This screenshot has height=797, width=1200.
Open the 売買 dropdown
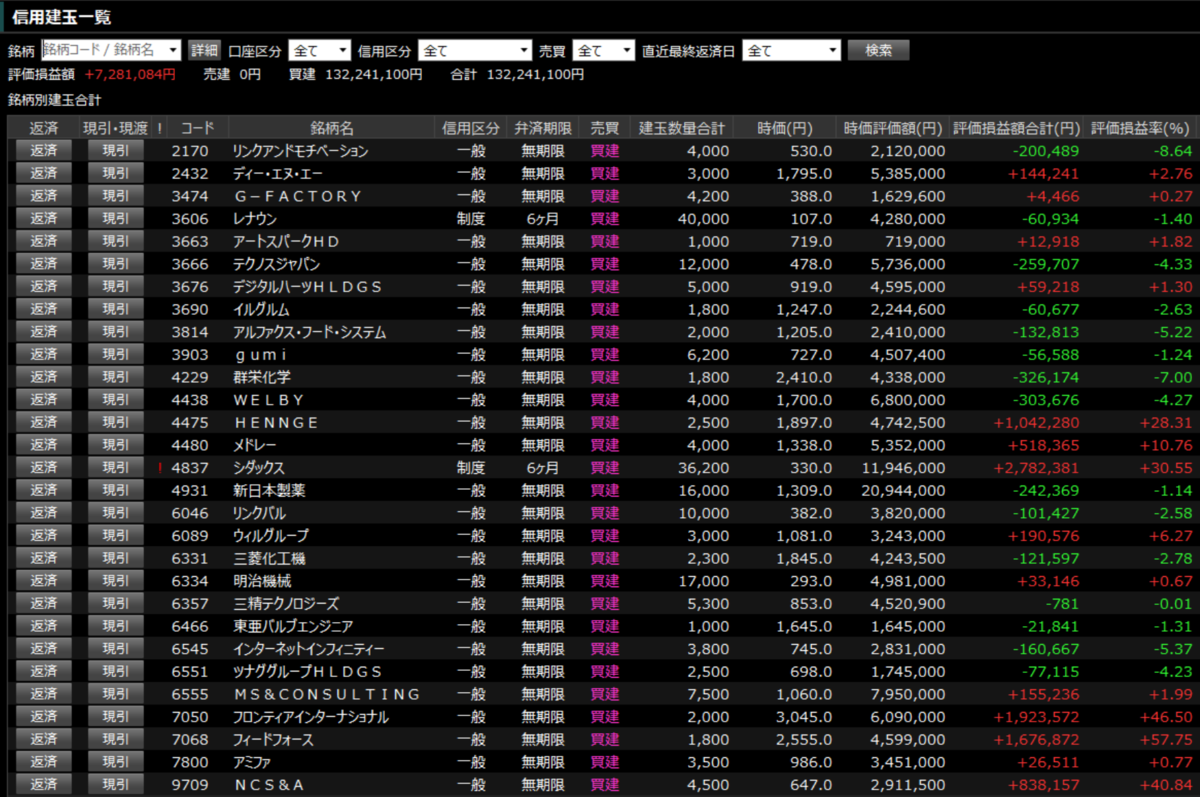[605, 50]
